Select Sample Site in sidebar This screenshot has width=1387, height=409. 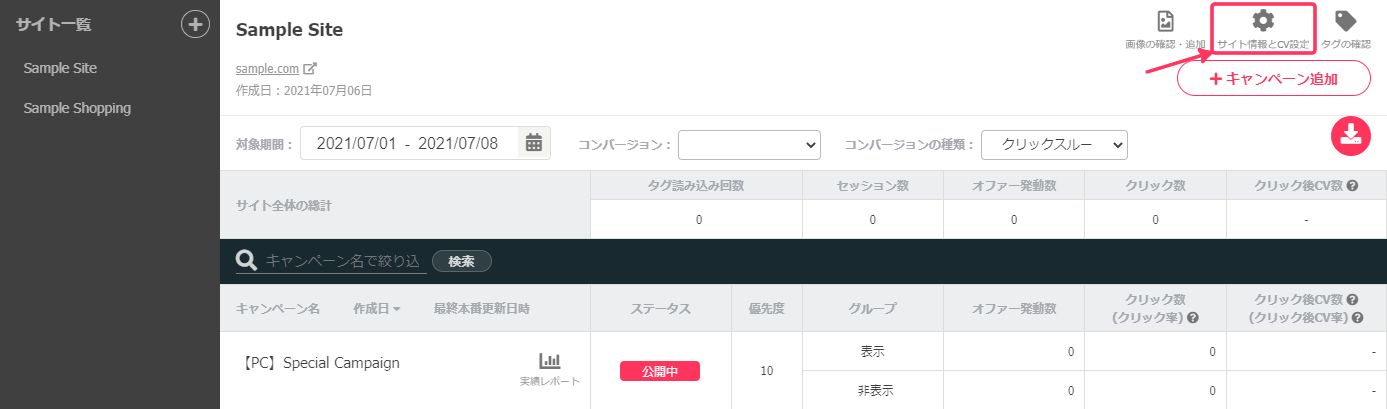click(x=60, y=68)
